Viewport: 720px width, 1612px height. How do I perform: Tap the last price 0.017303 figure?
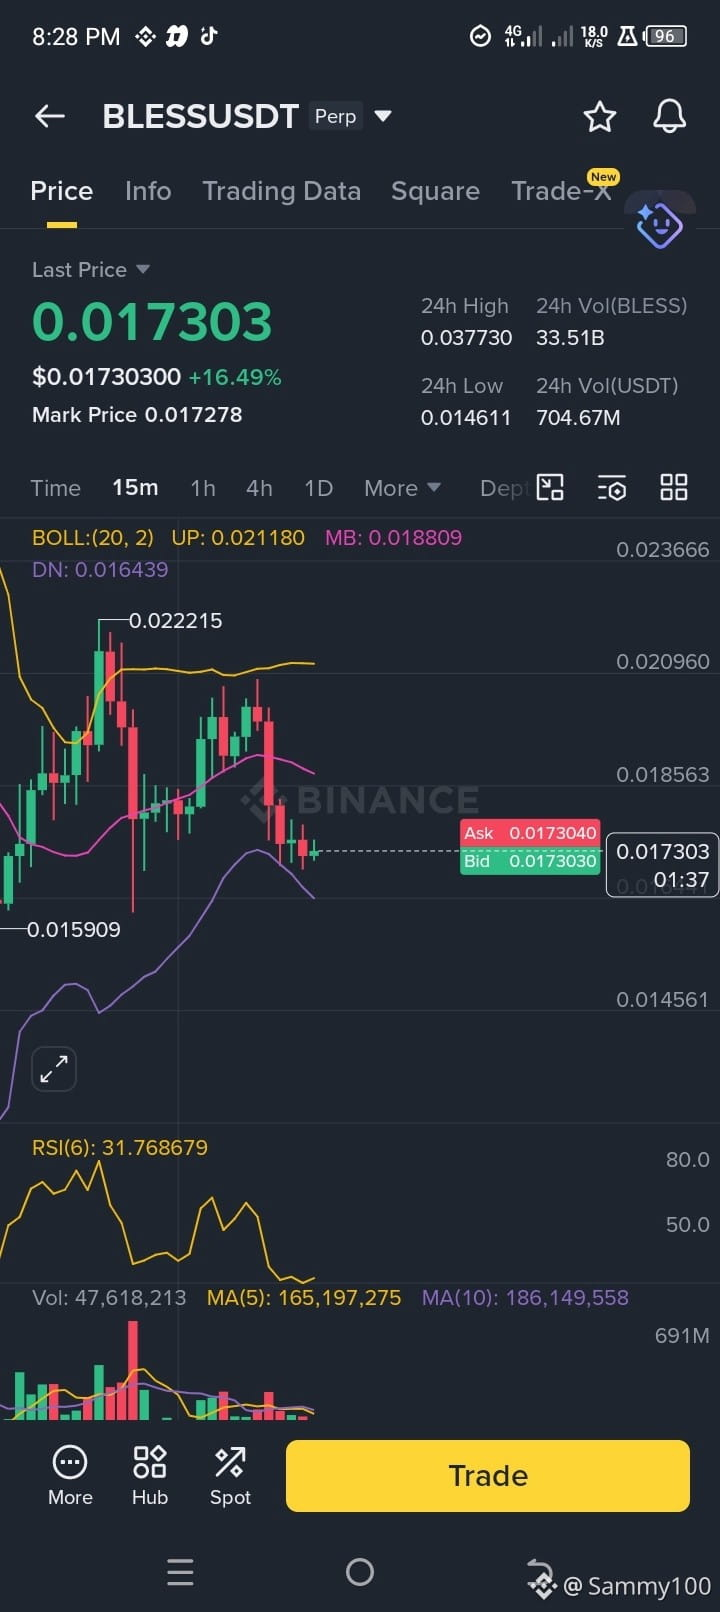(x=152, y=322)
